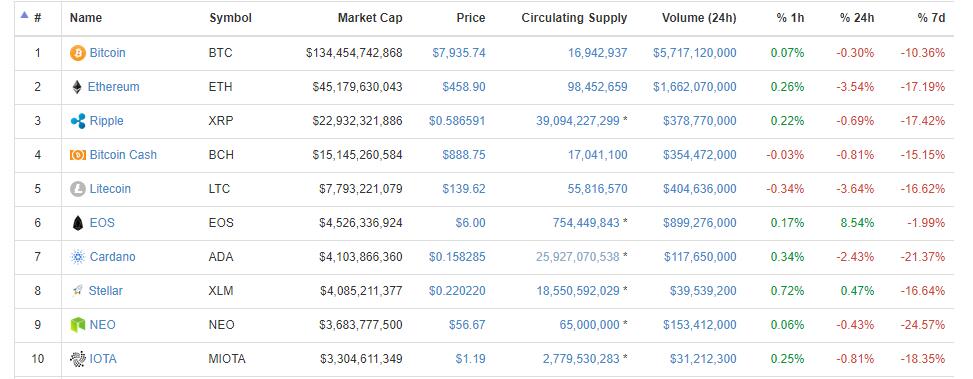Click the Bitcoin Cash logo icon

[78, 155]
